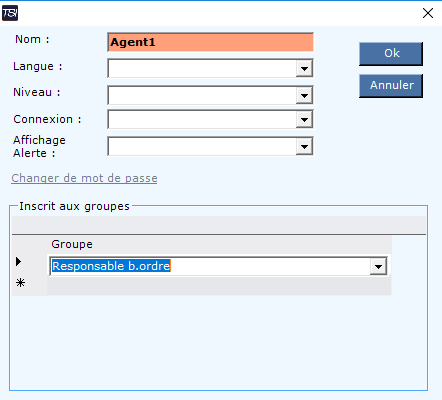Click the Annuler button

(391, 86)
